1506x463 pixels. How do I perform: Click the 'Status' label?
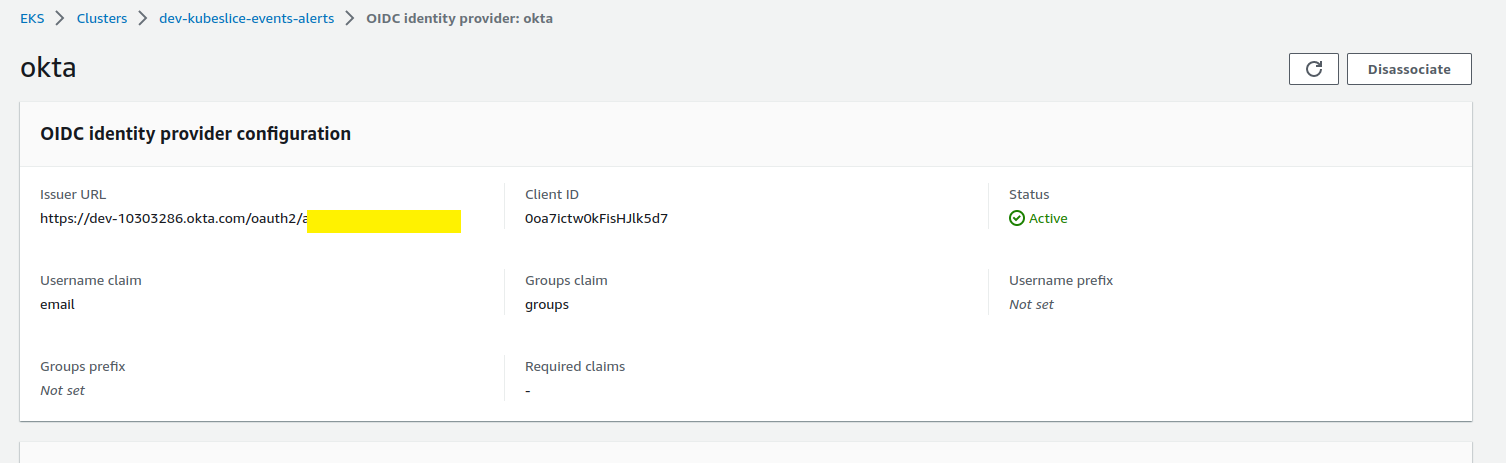point(1029,195)
